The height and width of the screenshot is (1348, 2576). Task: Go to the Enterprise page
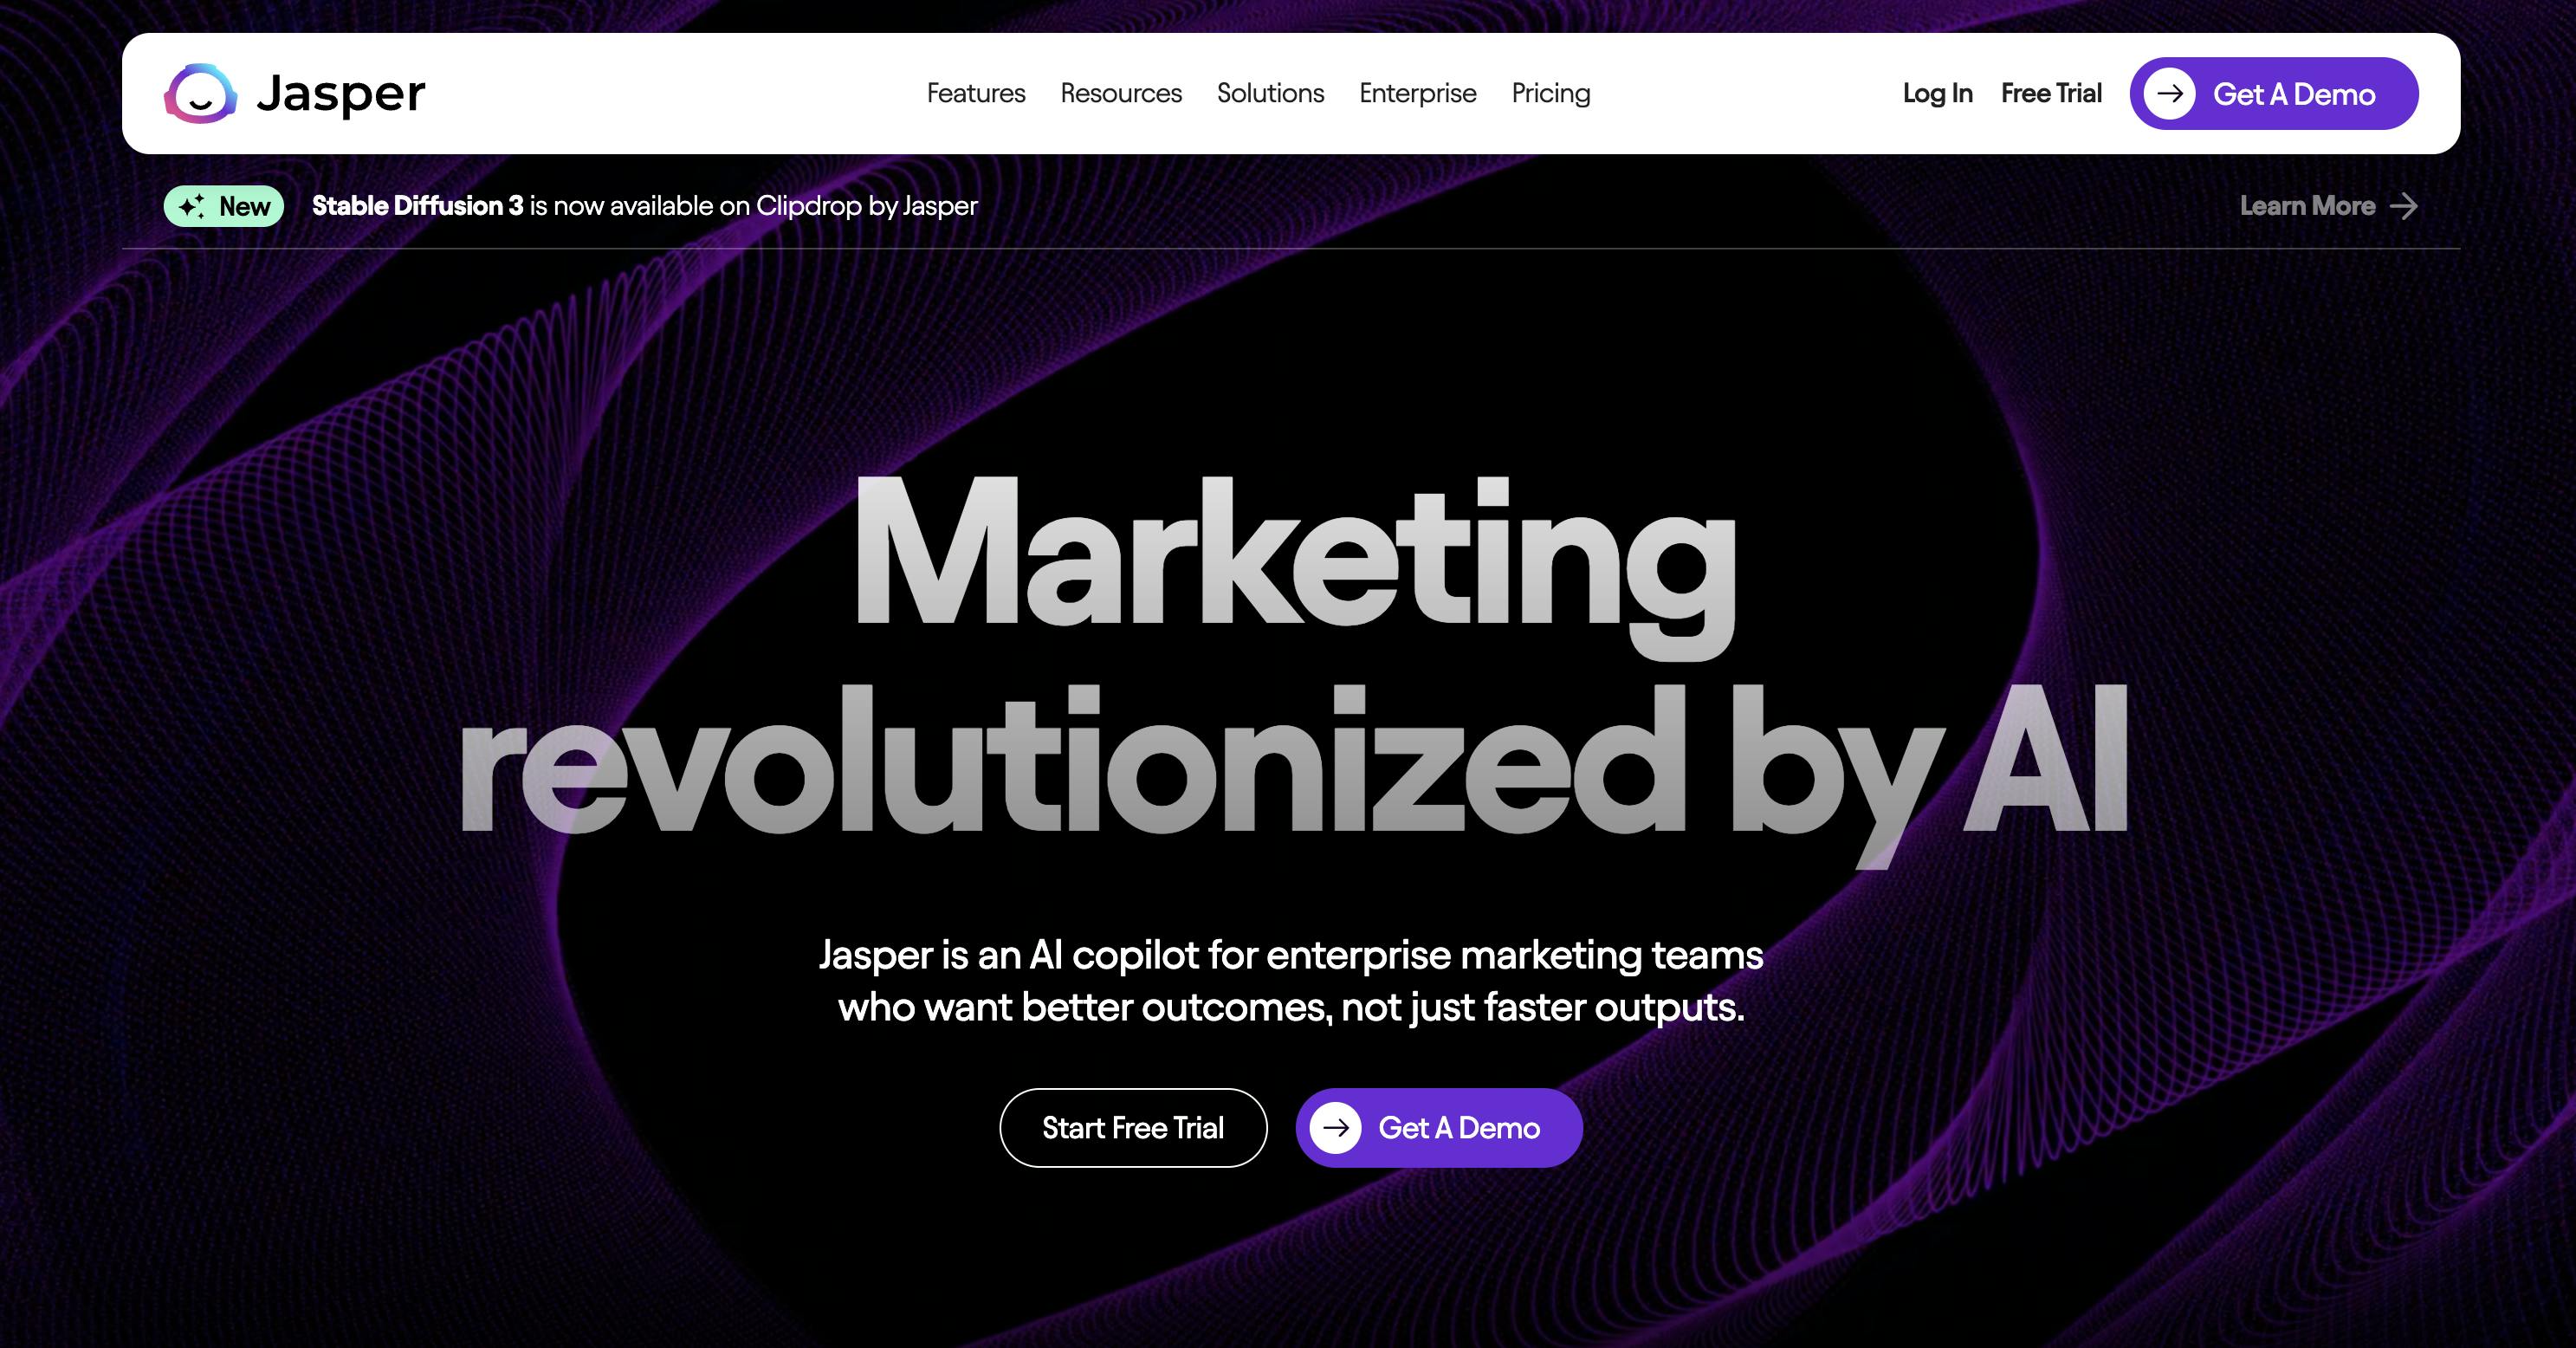tap(1417, 93)
